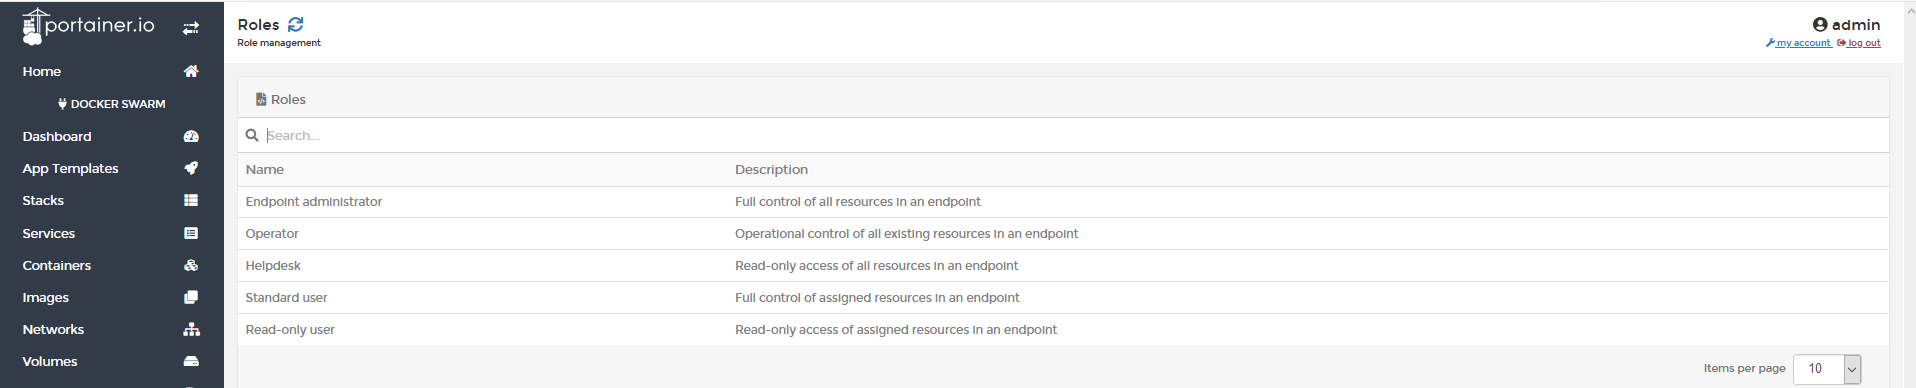Click the Networks sitemap icon
The height and width of the screenshot is (388, 1916).
[191, 329]
